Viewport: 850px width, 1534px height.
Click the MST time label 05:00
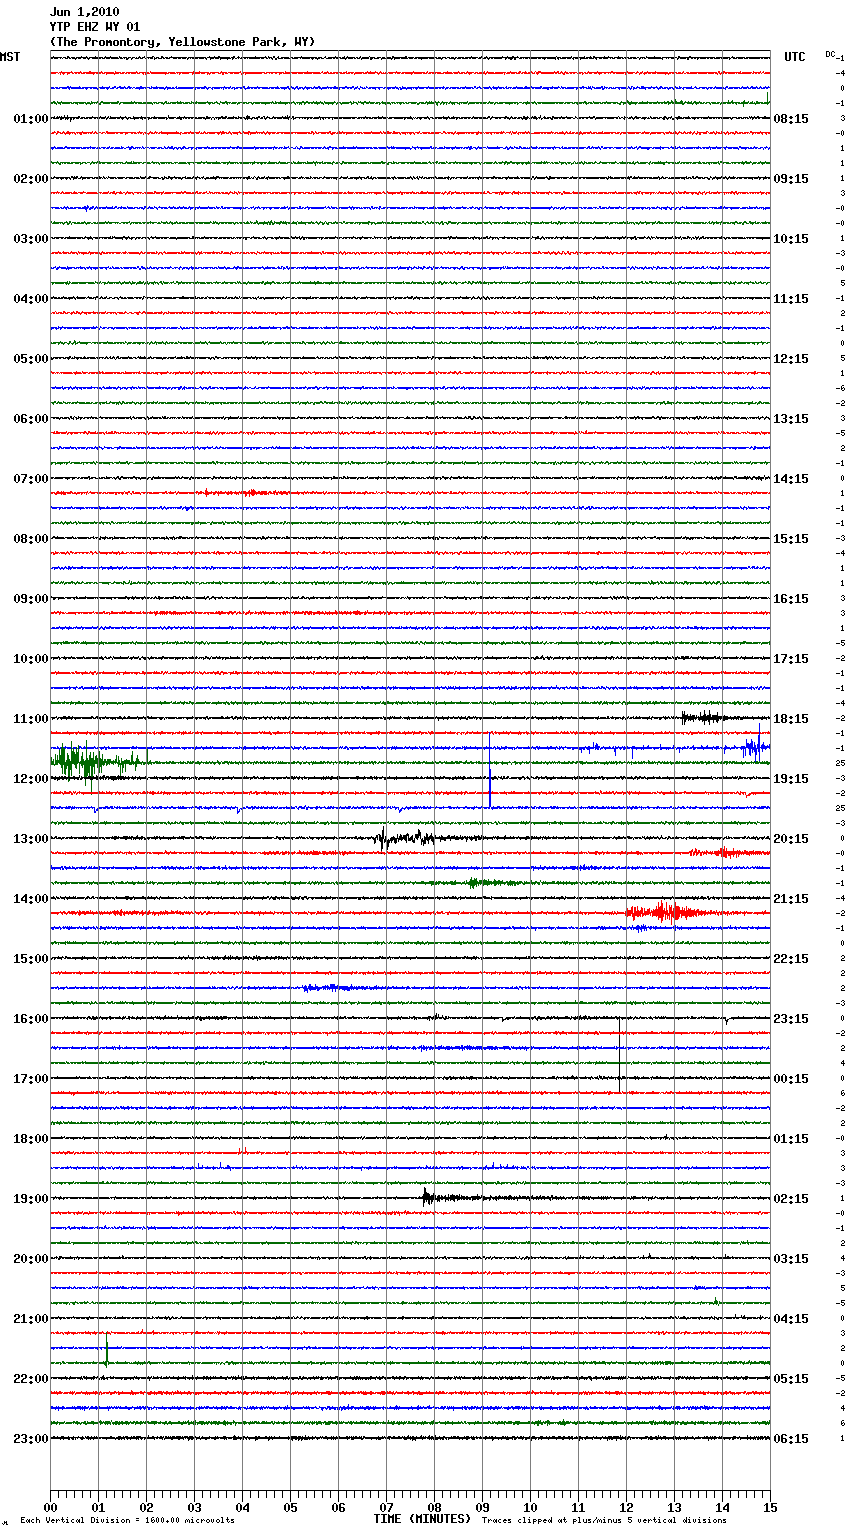coord(31,359)
